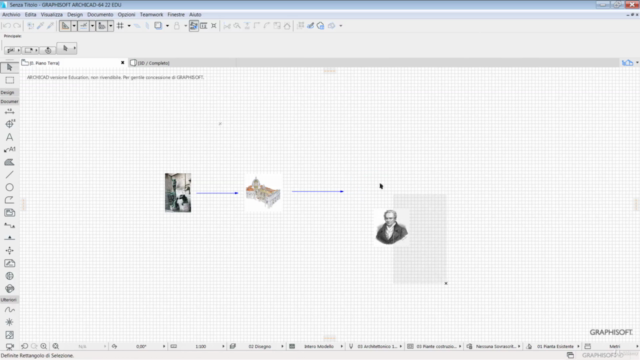This screenshot has width=640, height=360.
Task: Select the Label tool (arrow with A1)
Action: click(x=9, y=150)
